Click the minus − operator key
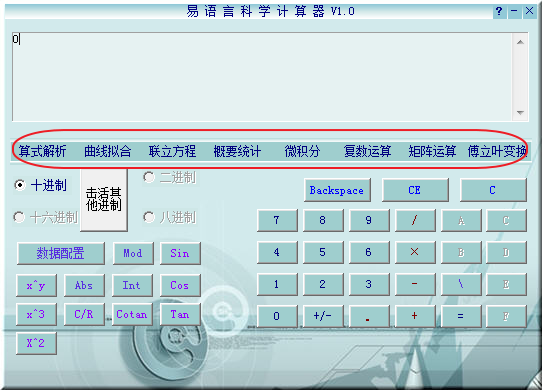Image resolution: width=542 pixels, height=390 pixels. [x=415, y=284]
